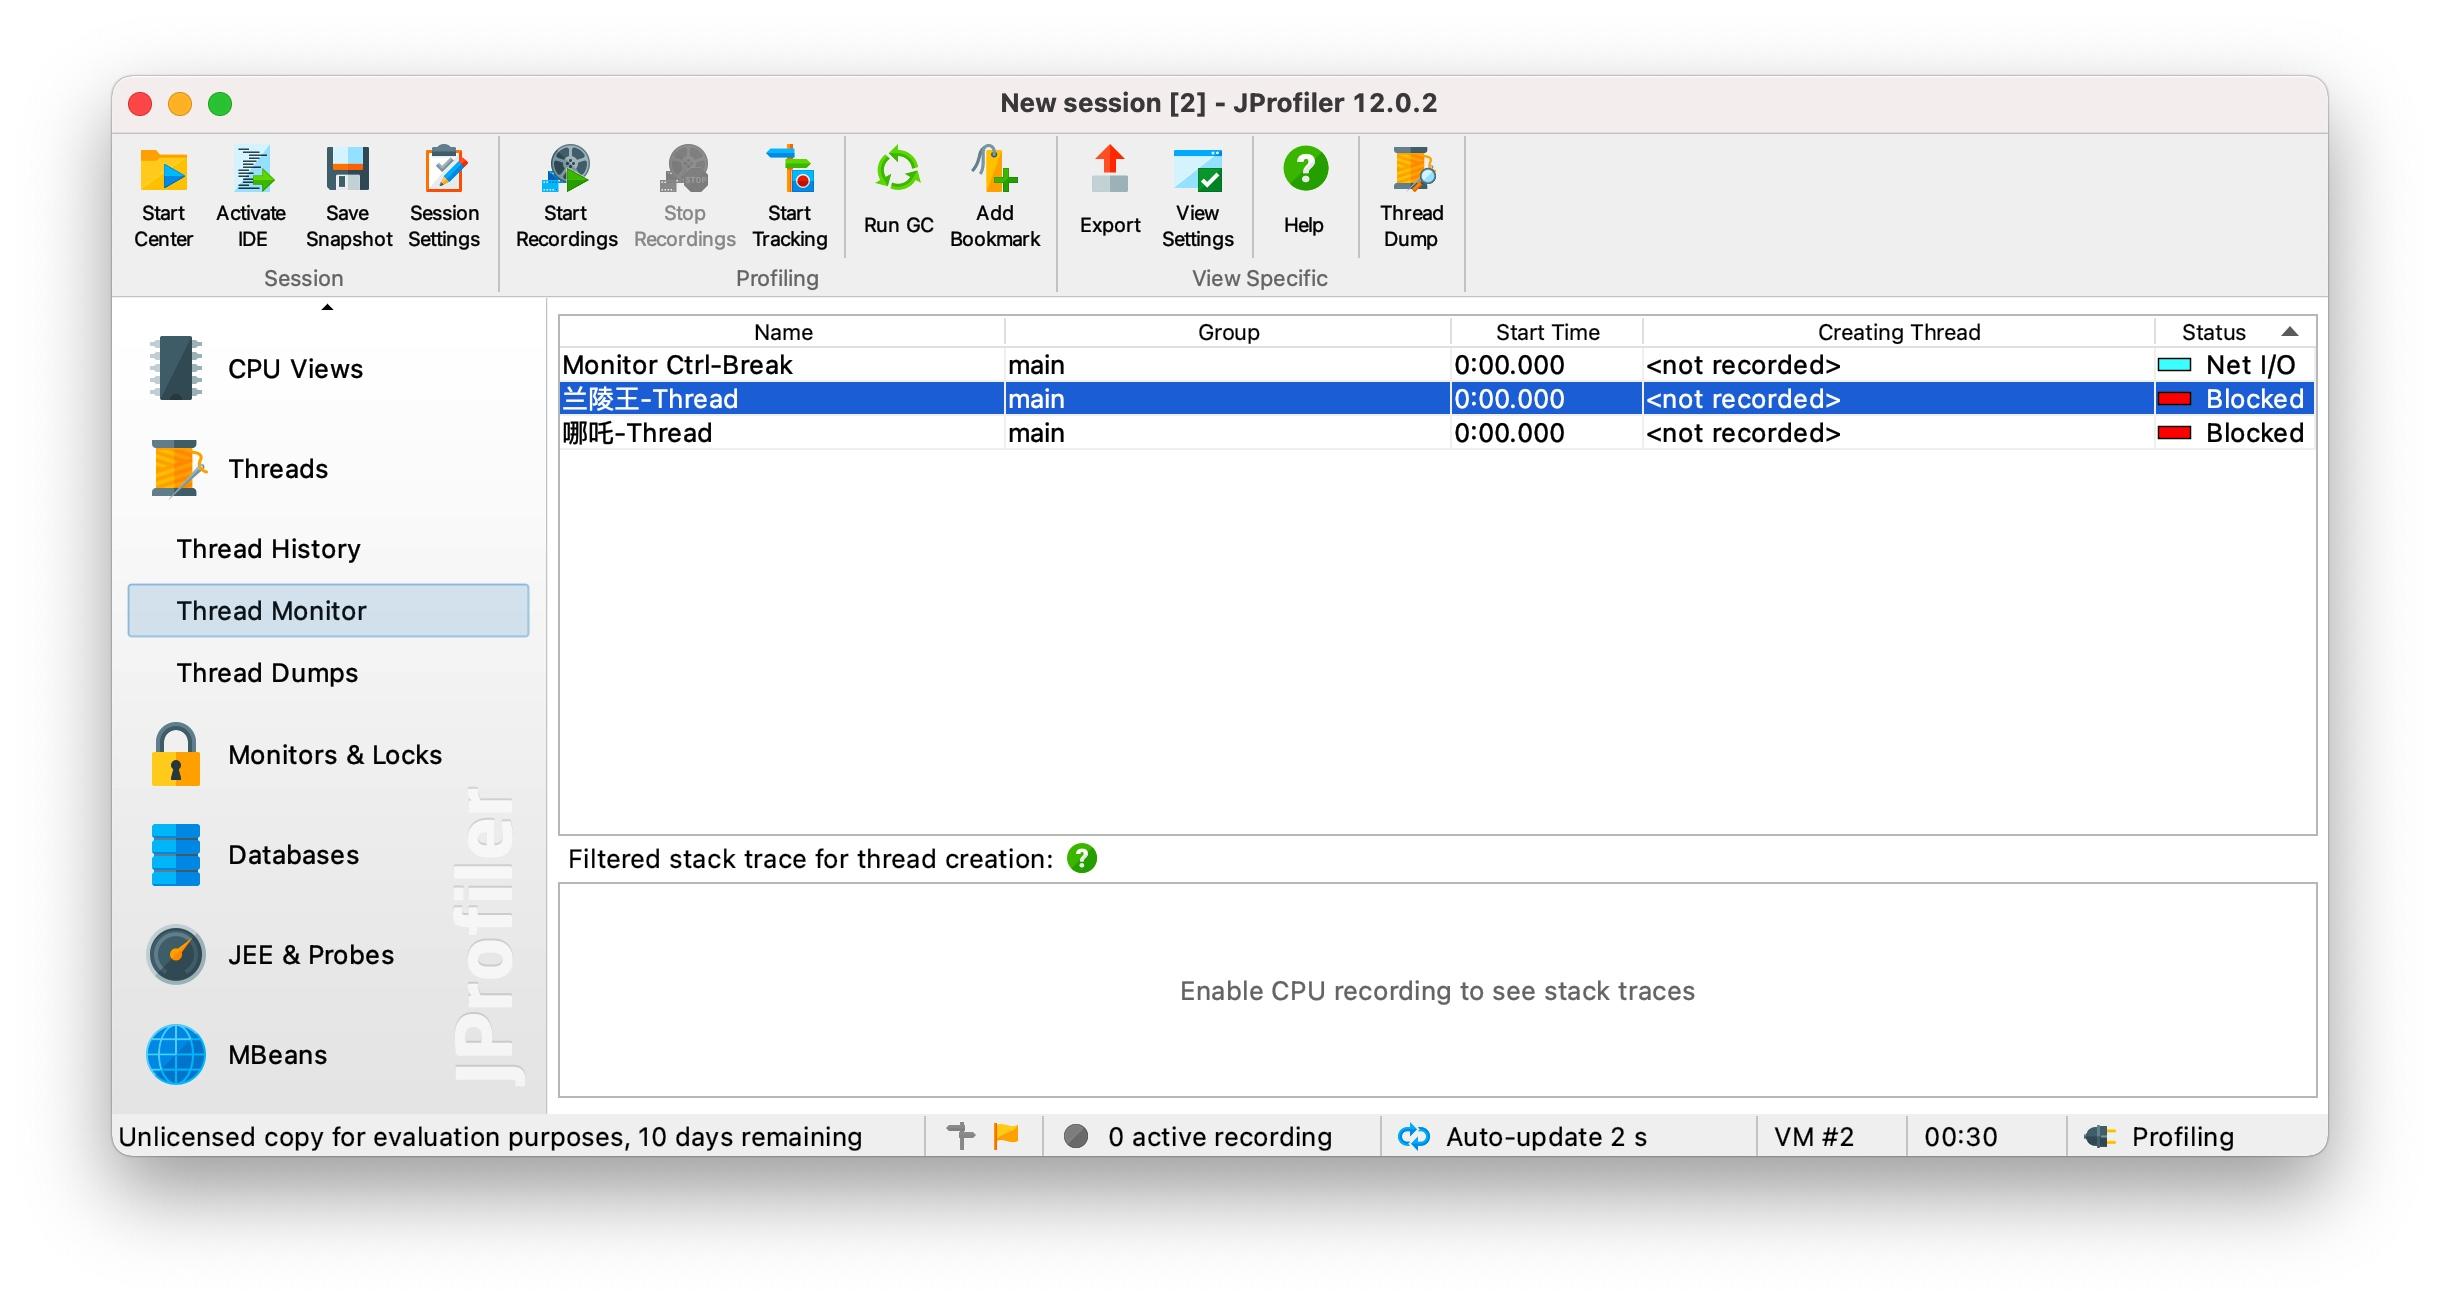Click the red Blocked swatch on the 哪吒-Thread row
This screenshot has width=2440, height=1304.
tap(2174, 433)
